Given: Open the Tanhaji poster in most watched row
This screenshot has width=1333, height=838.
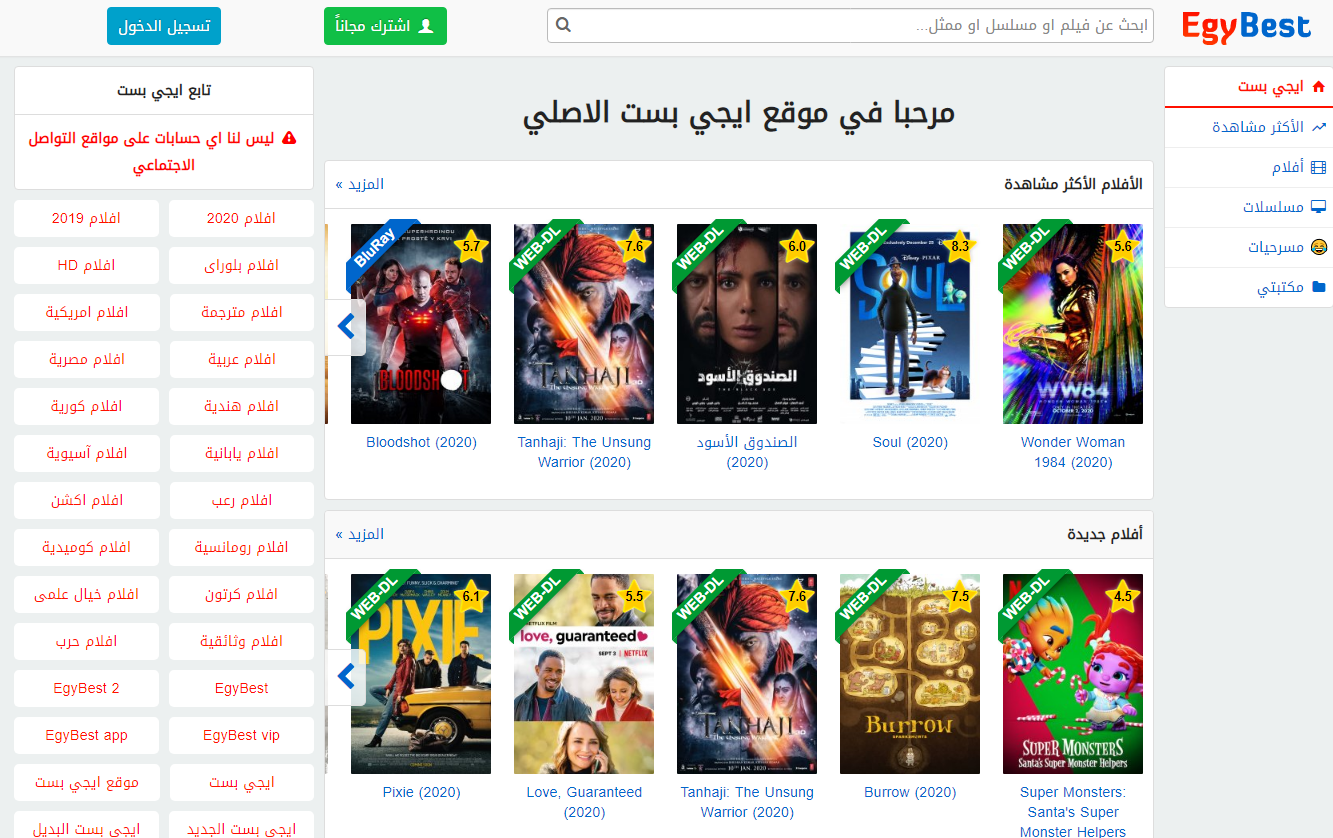Looking at the screenshot, I should pos(584,324).
